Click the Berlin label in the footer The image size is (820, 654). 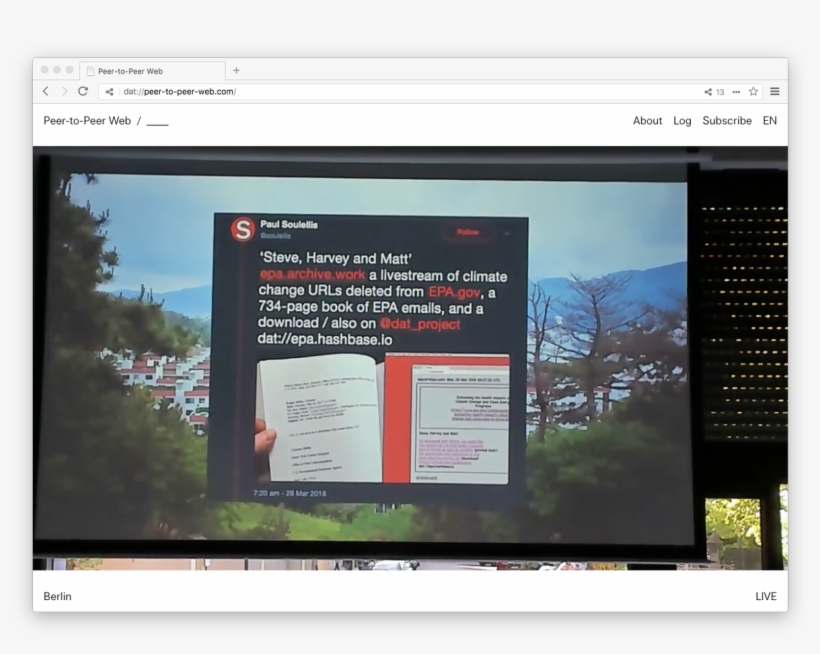[58, 596]
